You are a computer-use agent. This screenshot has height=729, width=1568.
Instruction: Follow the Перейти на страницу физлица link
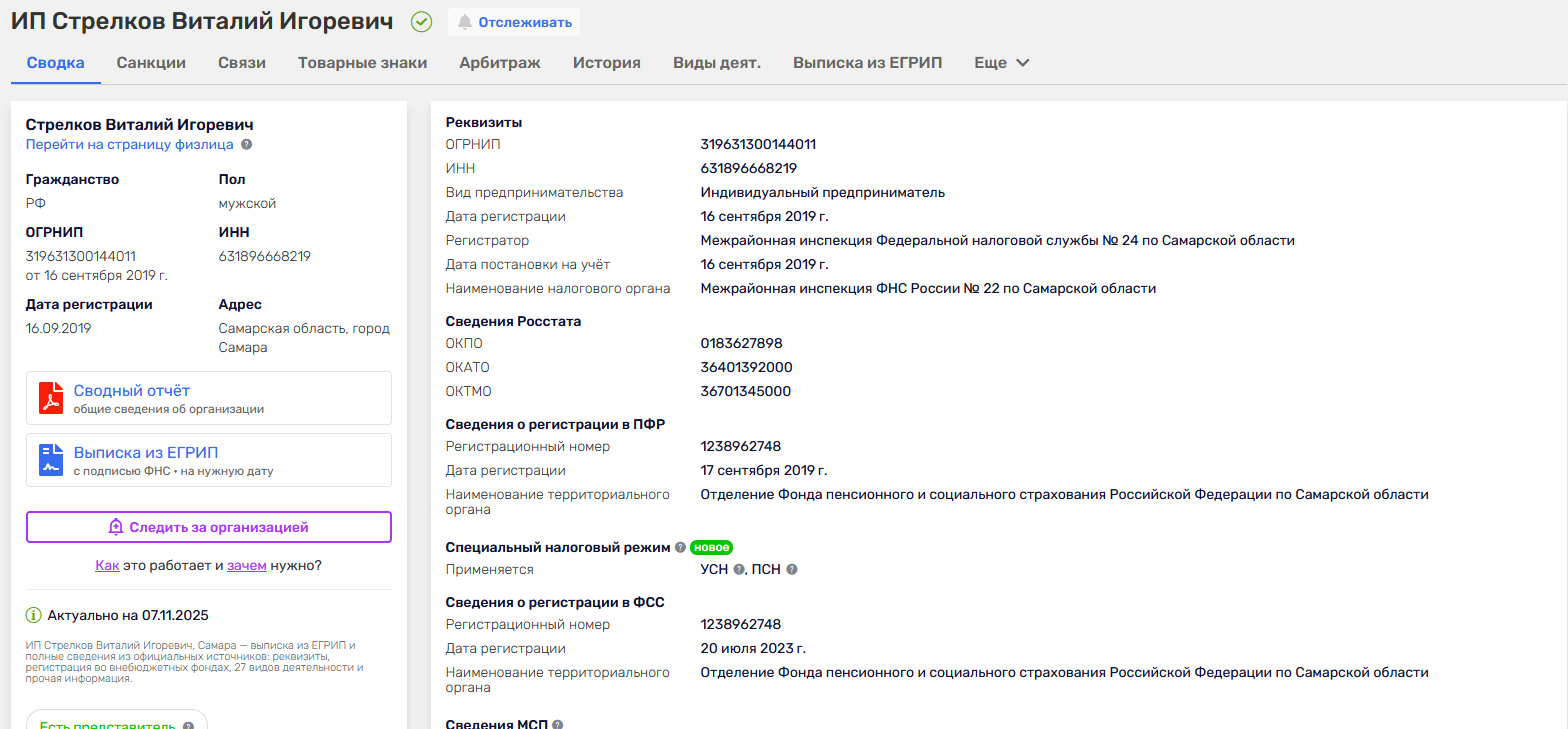129,144
